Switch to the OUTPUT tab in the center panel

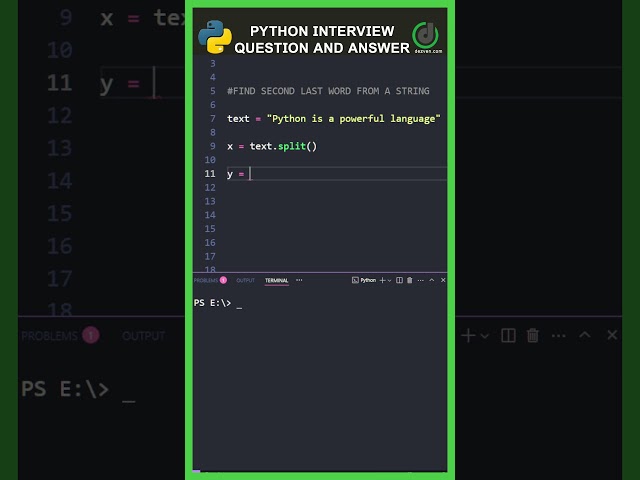(x=245, y=280)
